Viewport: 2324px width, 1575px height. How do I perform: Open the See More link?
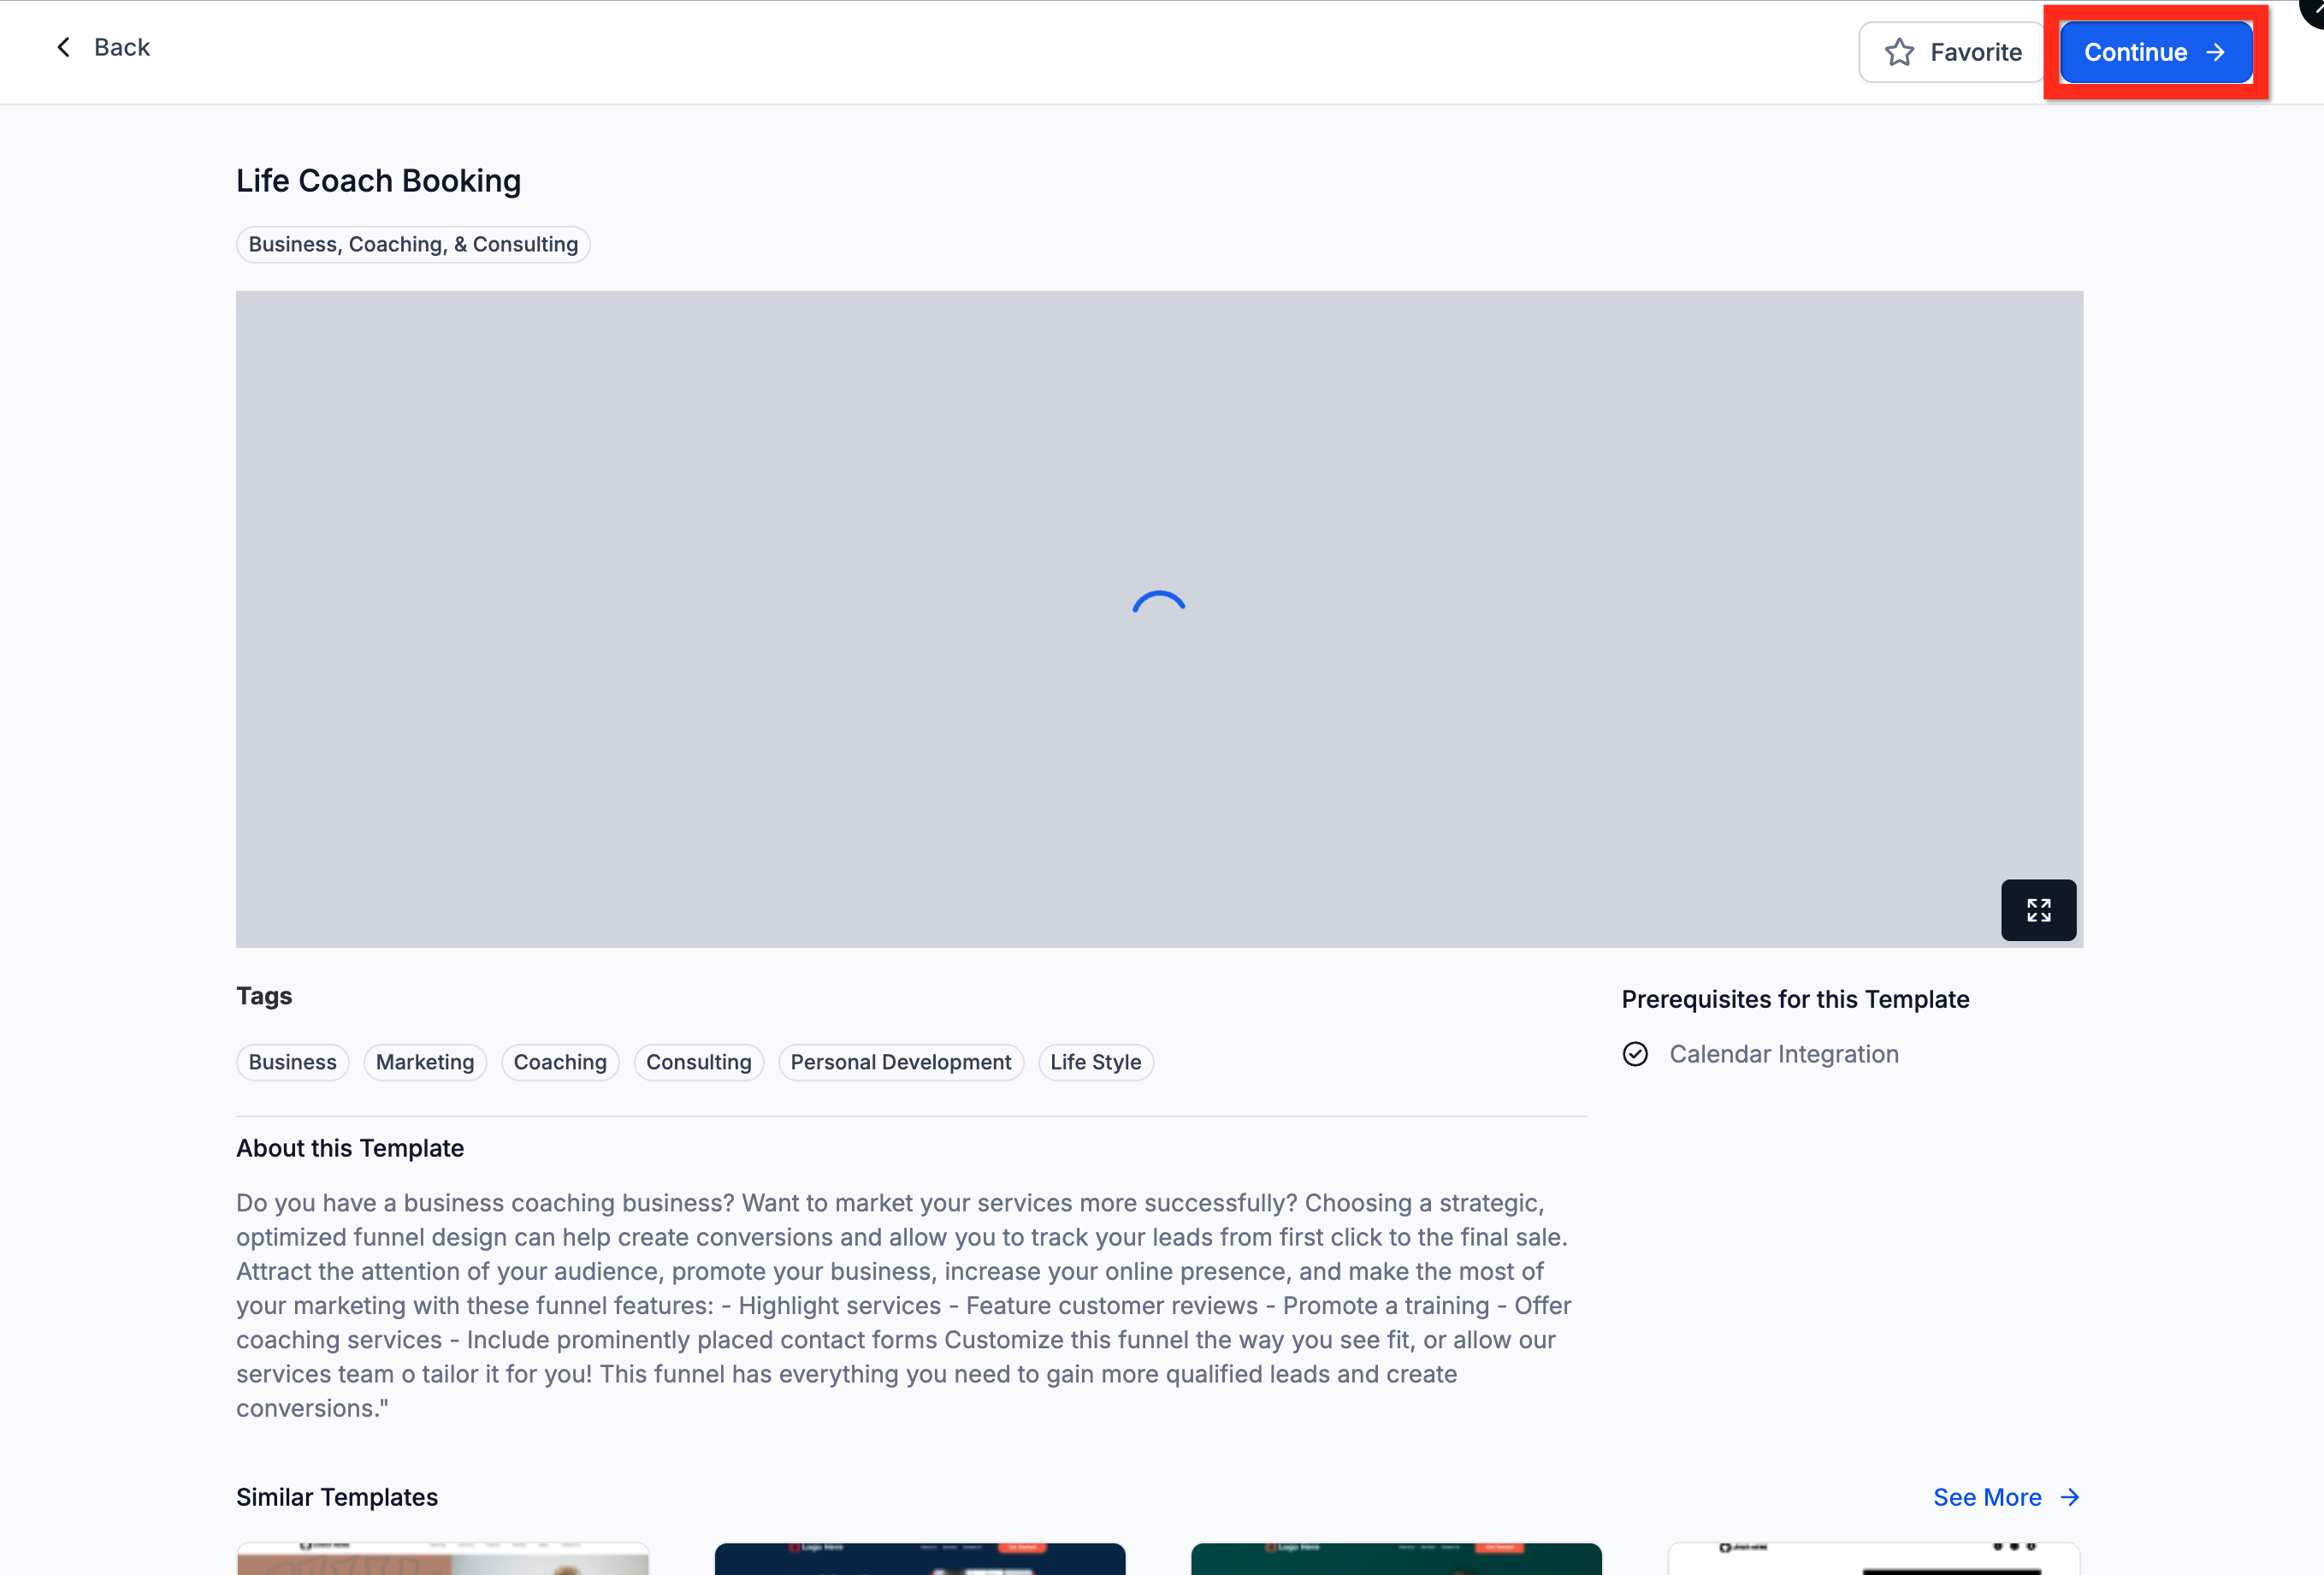(x=1987, y=1497)
